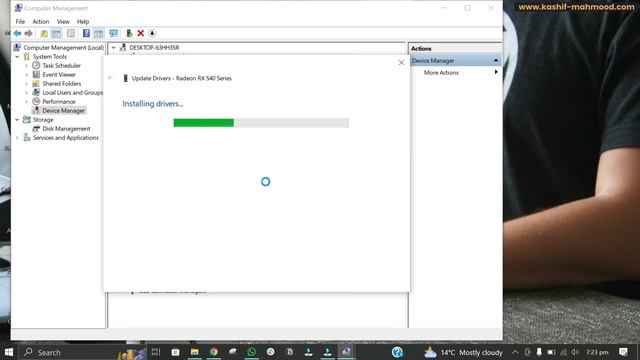640x360 pixels.
Task: Click the green Update device driver icon
Action: (x=129, y=33)
